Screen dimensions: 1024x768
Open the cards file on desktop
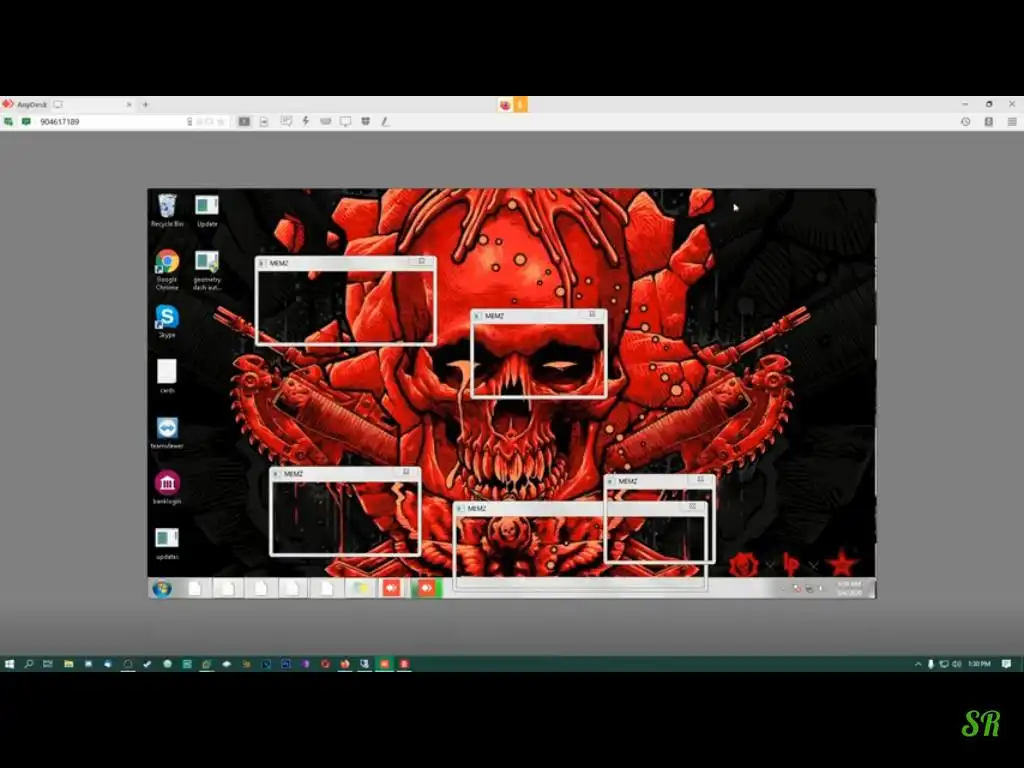[x=167, y=376]
